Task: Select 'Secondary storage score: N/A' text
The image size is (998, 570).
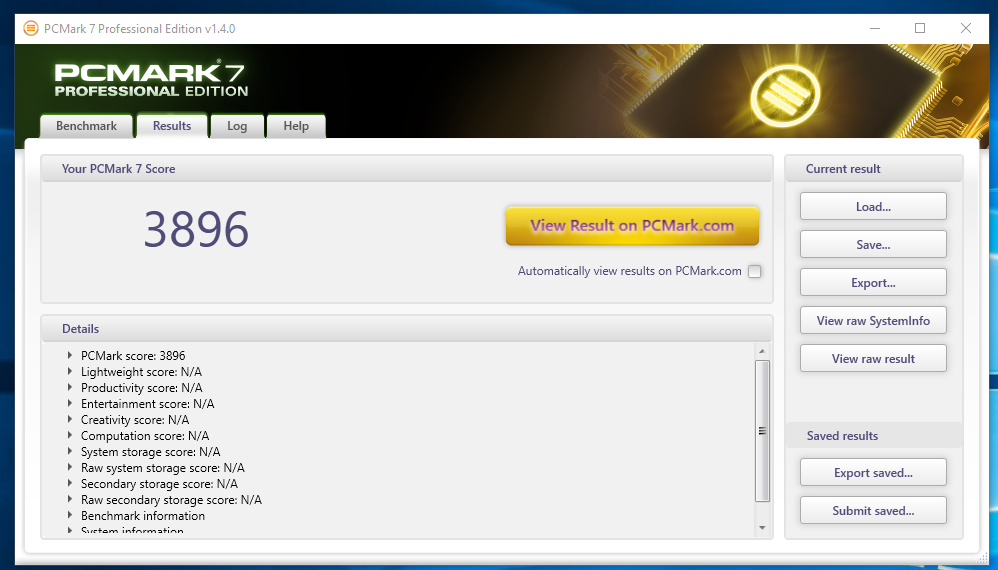Action: click(159, 483)
